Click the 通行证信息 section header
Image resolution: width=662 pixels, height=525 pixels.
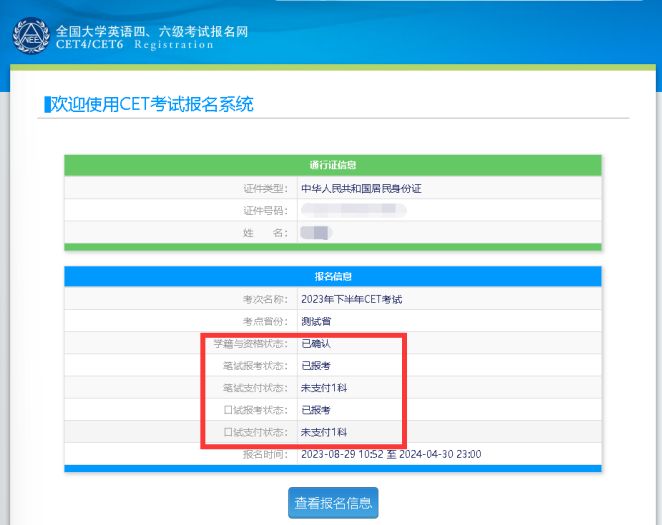coord(333,165)
